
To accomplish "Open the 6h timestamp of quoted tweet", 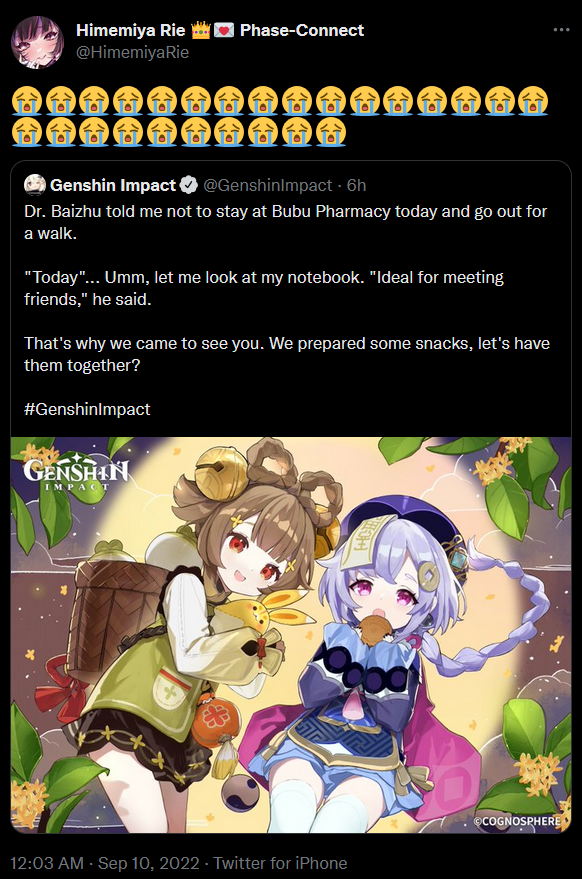I will [x=356, y=185].
